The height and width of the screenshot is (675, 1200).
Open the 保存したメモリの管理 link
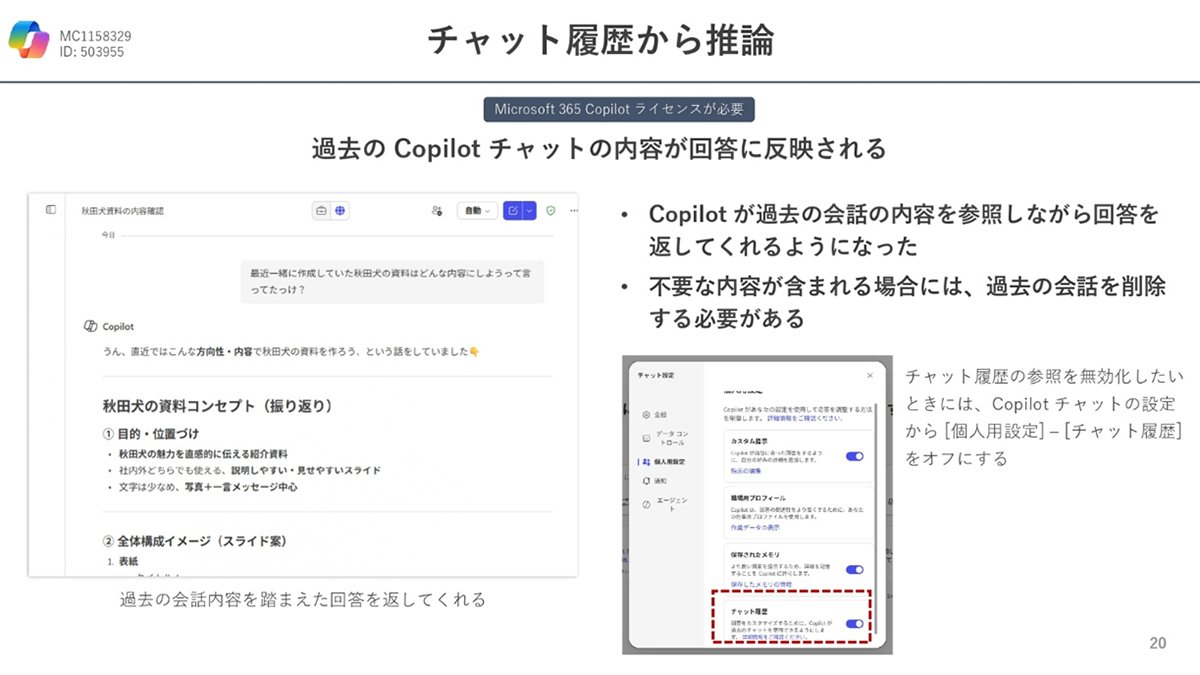tap(762, 583)
